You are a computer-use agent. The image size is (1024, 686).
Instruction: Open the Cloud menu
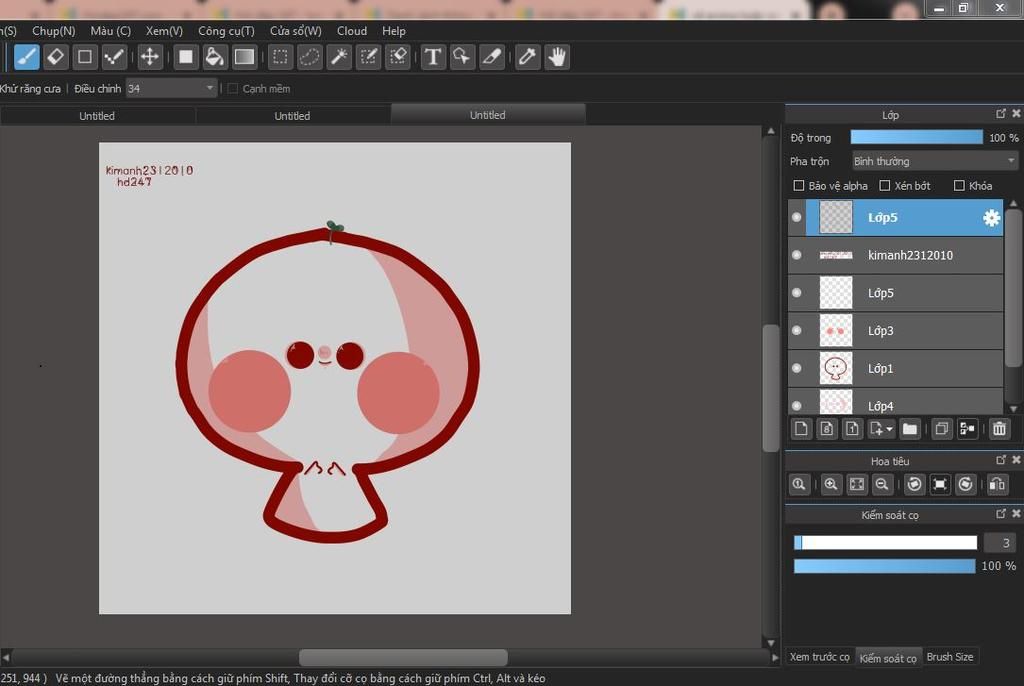click(352, 31)
